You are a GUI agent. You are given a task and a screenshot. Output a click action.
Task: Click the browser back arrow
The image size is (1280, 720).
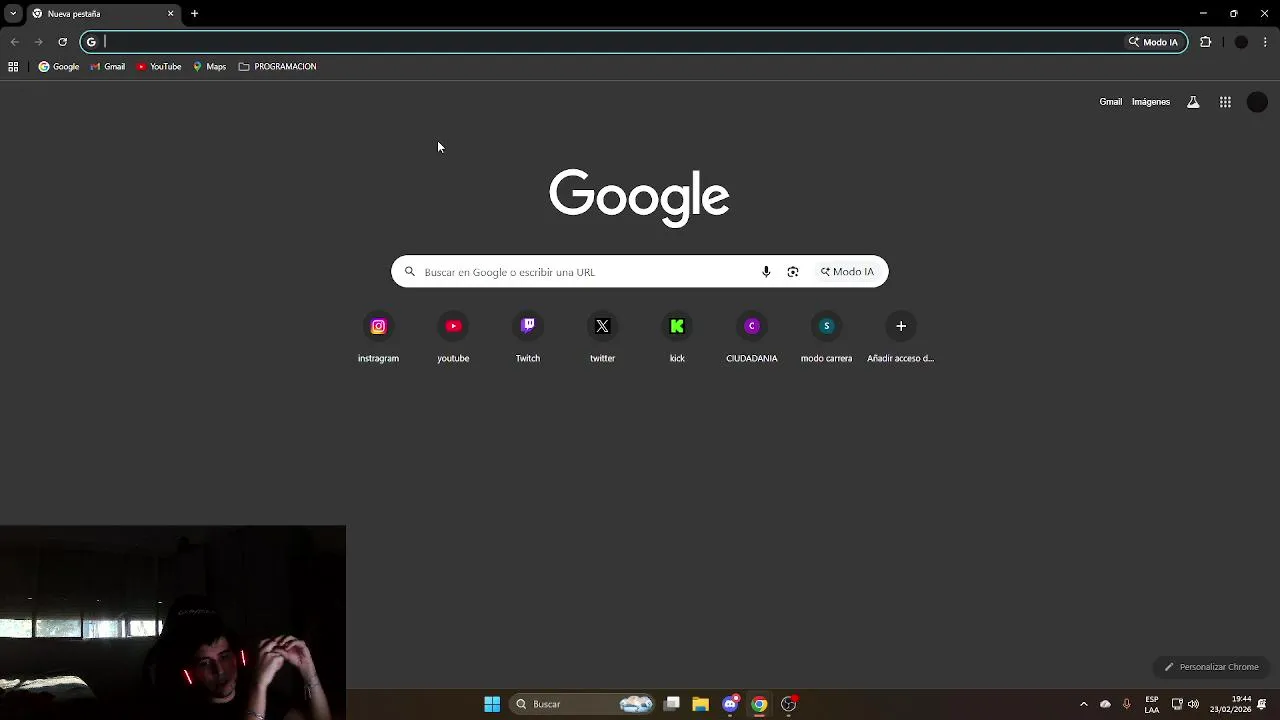click(14, 42)
